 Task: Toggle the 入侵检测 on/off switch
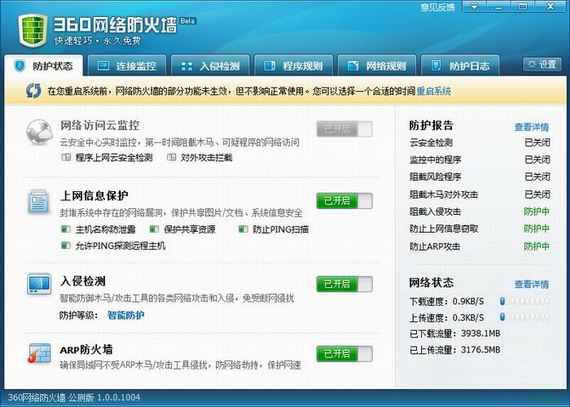click(x=344, y=284)
